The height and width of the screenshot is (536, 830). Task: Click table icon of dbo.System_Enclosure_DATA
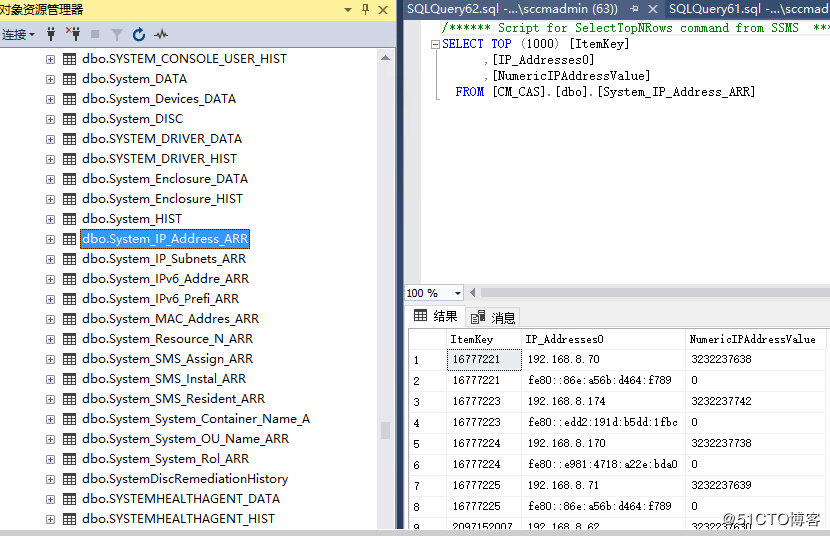pos(69,179)
